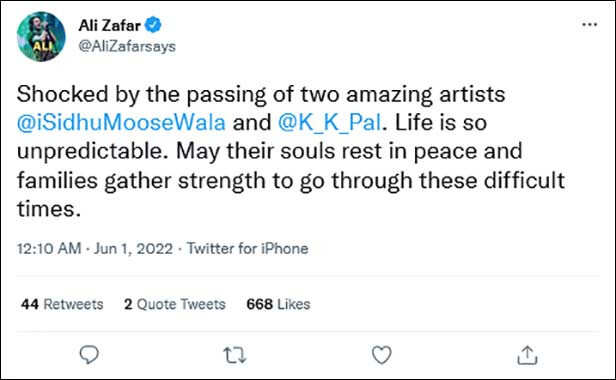Retweet using the retweet arrows icon
This screenshot has width=616, height=380.
(235, 355)
